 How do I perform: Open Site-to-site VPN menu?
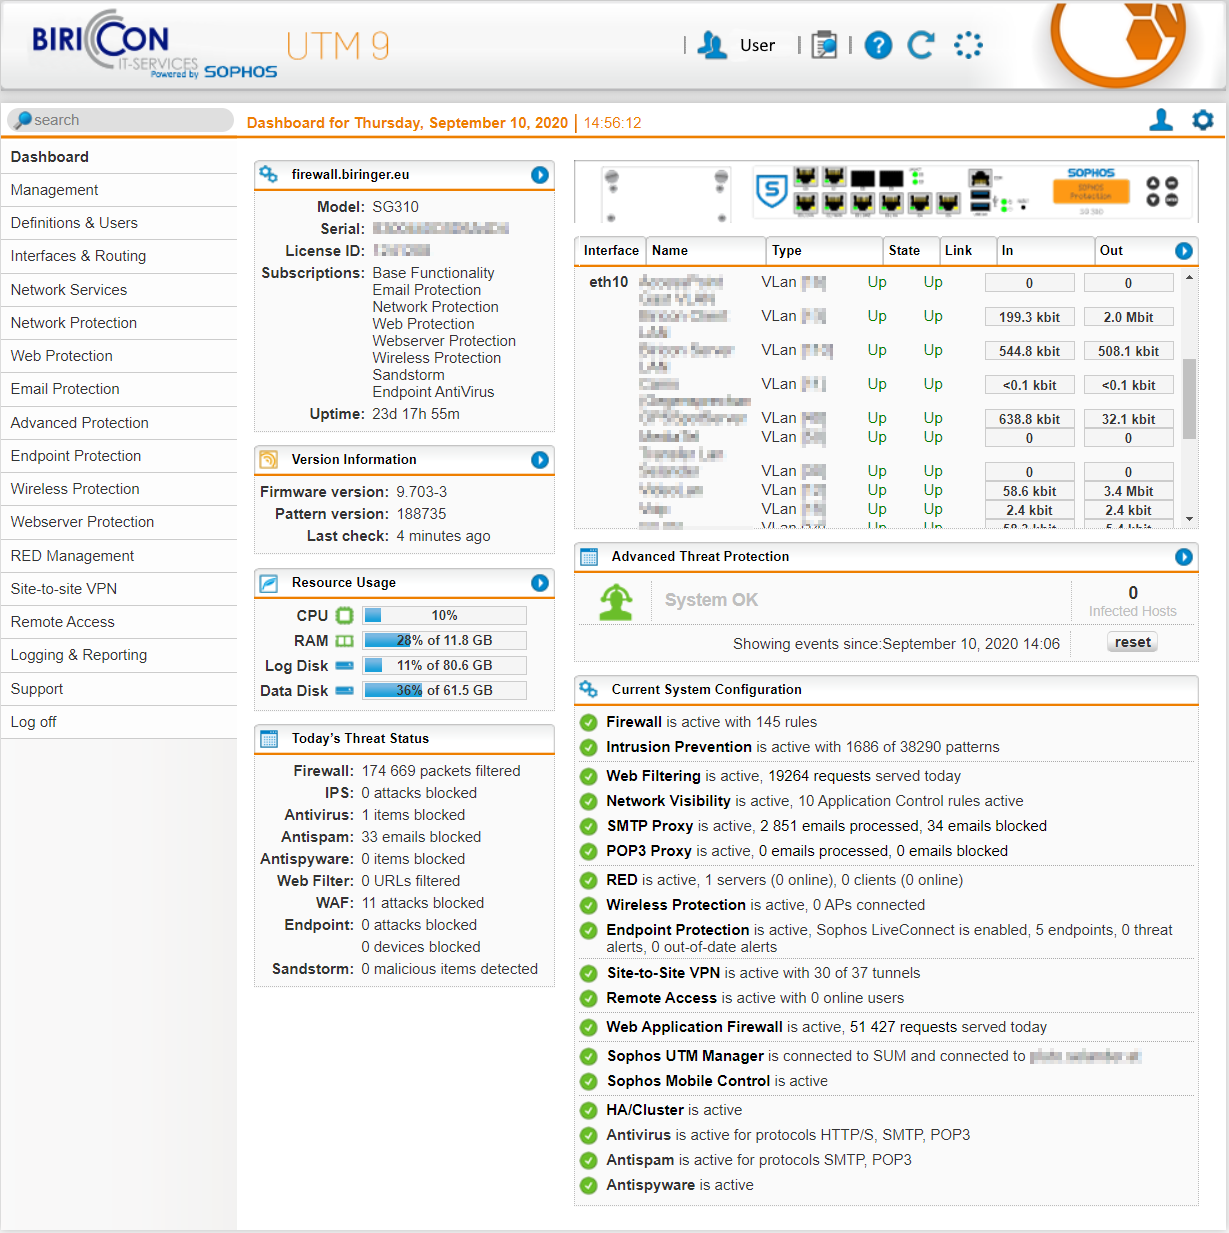pyautogui.click(x=119, y=589)
